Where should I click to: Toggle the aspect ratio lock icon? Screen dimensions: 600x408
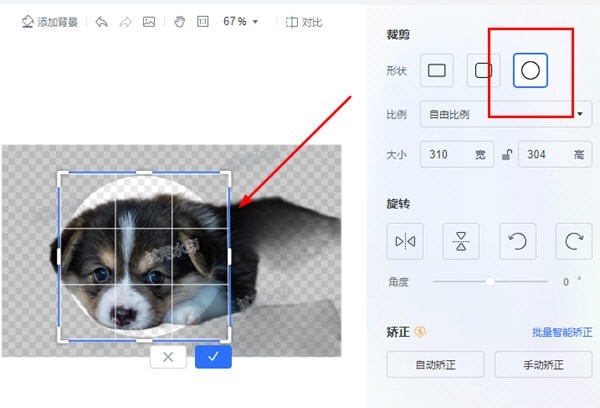507,155
